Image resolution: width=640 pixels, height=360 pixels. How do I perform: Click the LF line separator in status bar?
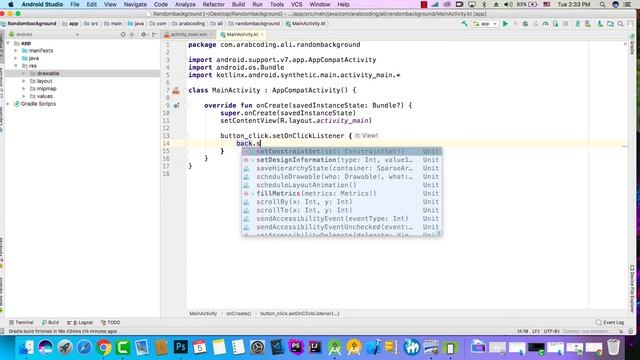click(x=536, y=331)
